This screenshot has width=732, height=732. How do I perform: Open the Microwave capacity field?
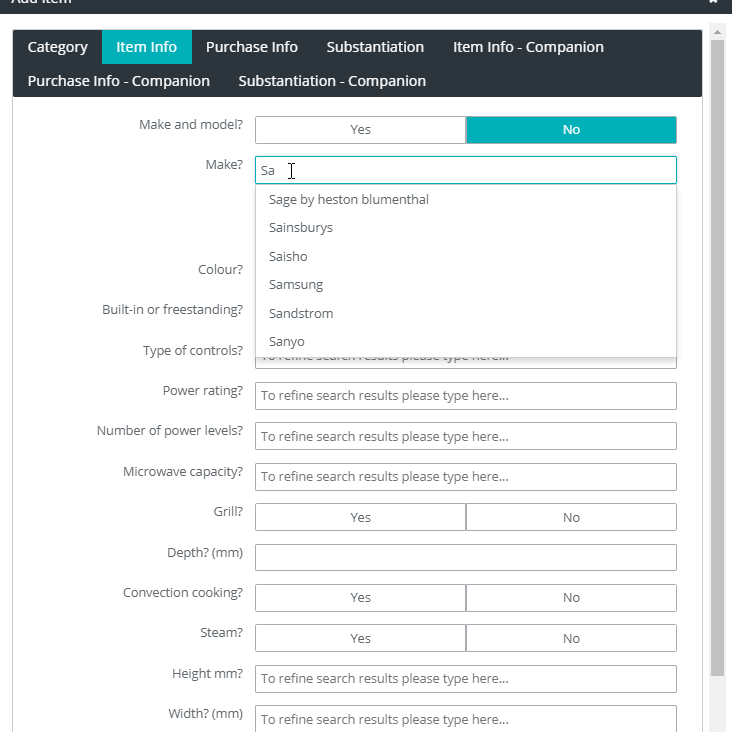465,477
